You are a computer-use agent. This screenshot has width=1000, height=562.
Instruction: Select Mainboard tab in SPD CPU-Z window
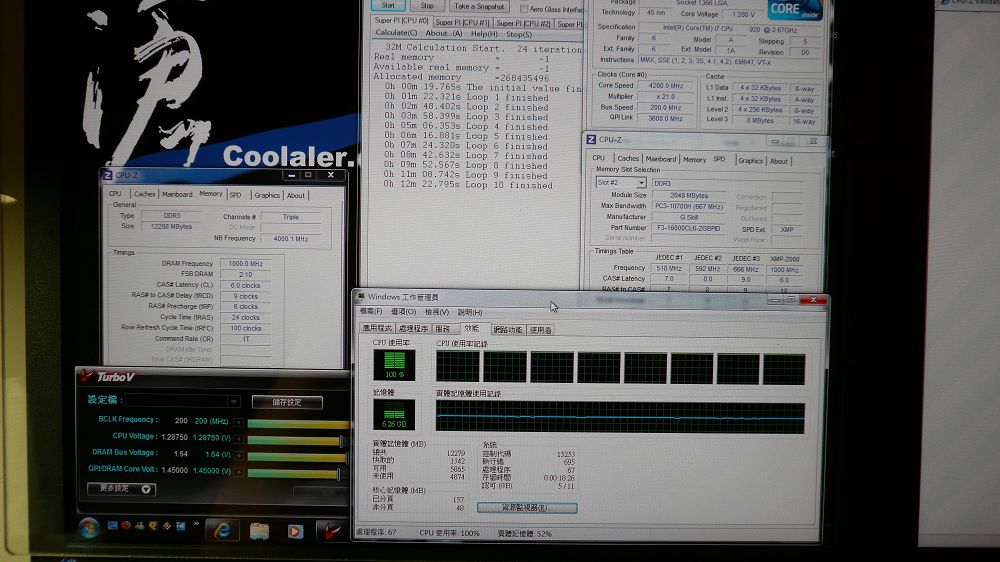tap(660, 159)
